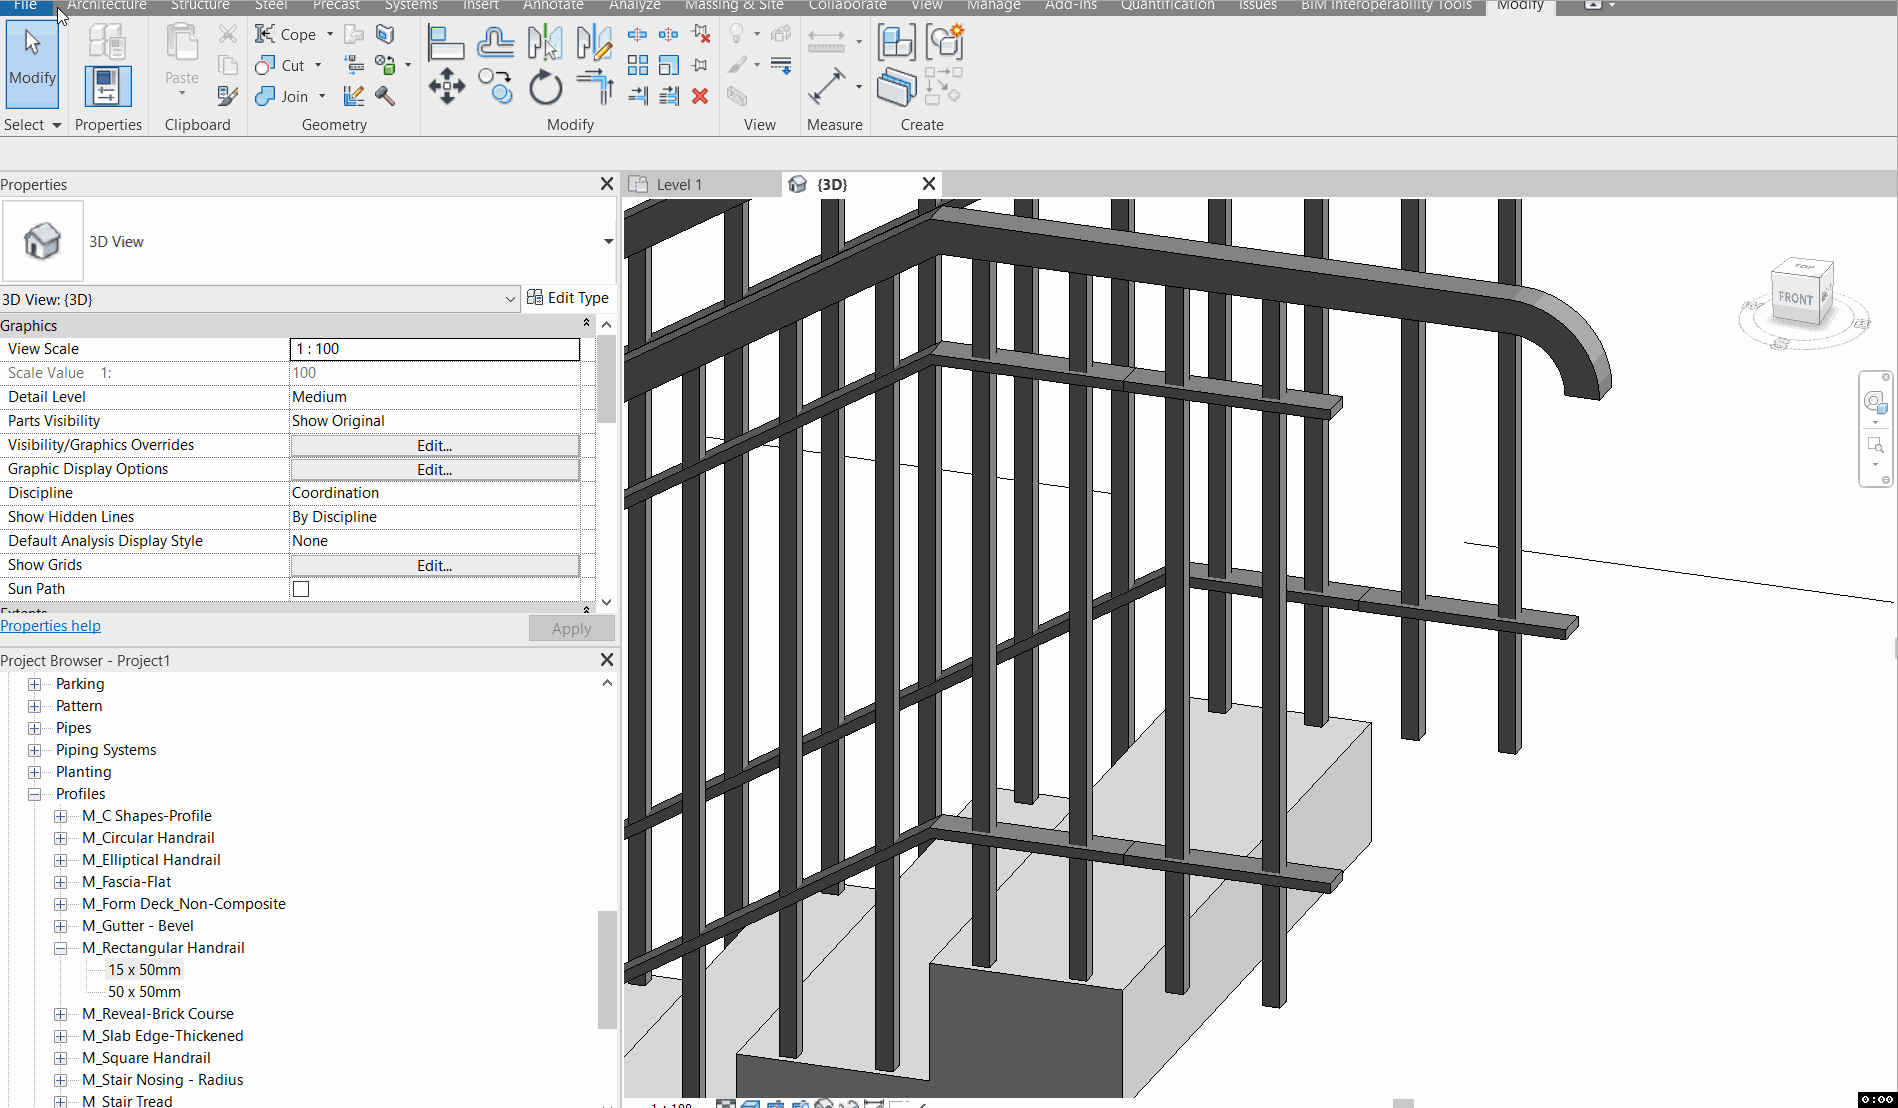The image size is (1898, 1108).
Task: Activate the Rotate tool
Action: (x=545, y=88)
